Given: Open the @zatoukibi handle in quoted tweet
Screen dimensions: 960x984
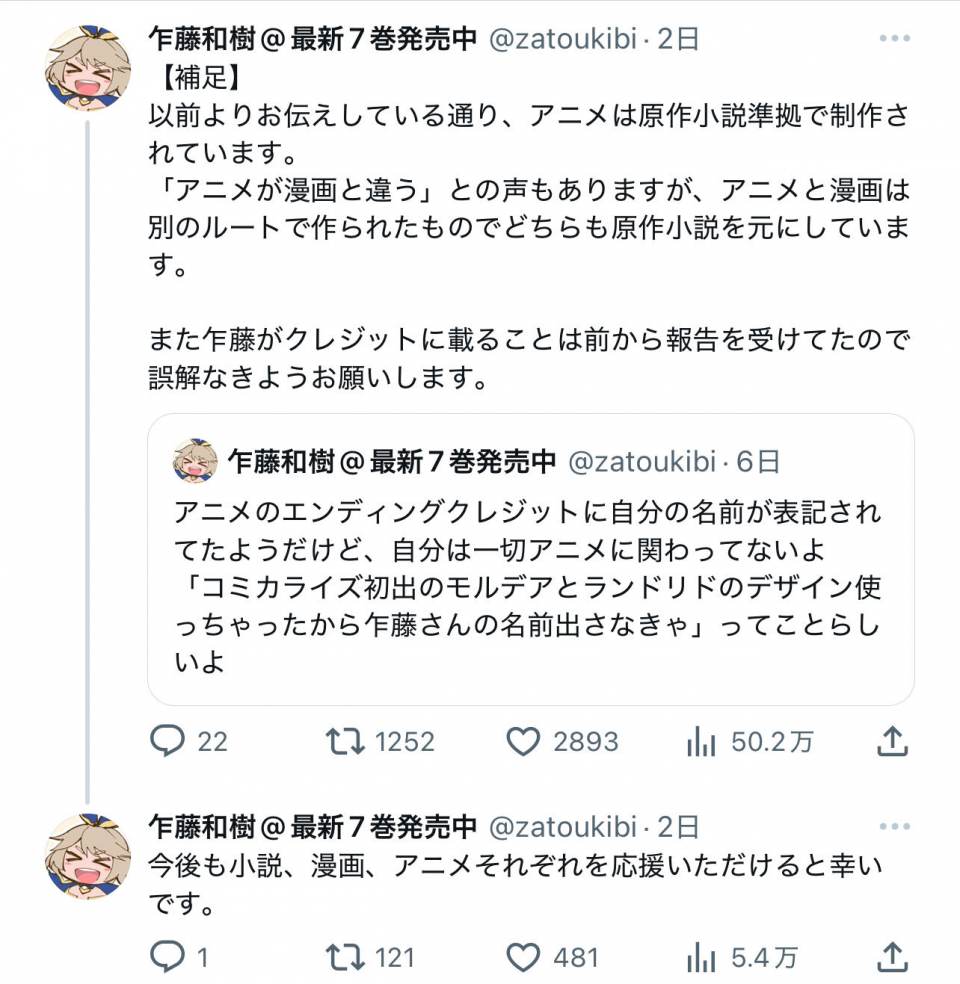Looking at the screenshot, I should click(643, 462).
